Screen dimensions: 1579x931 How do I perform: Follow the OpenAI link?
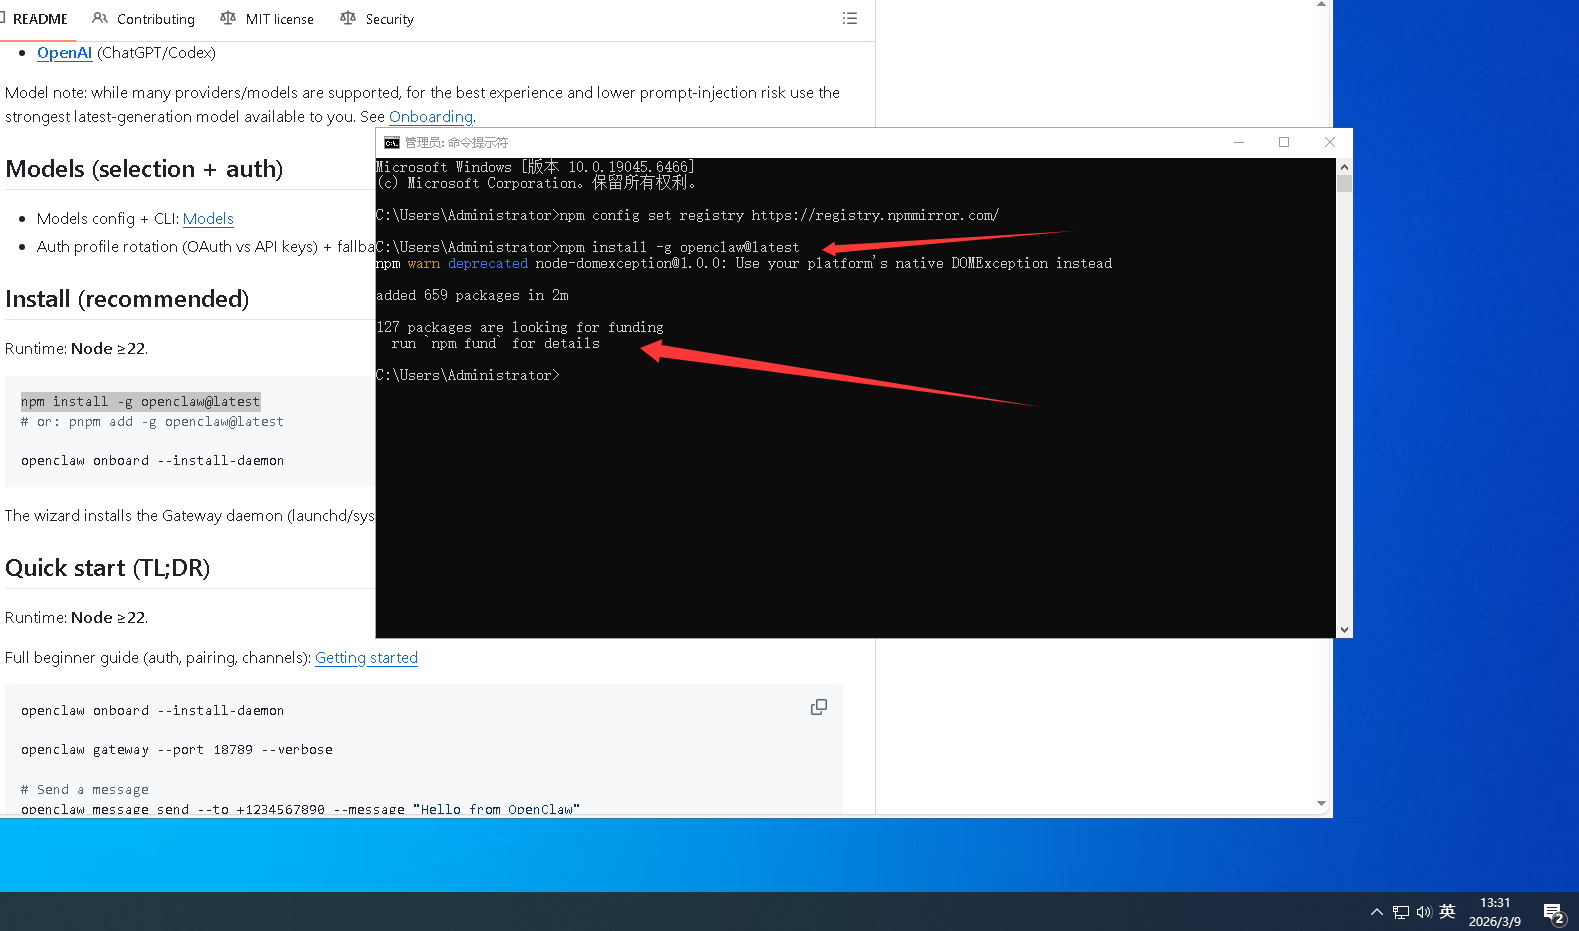click(x=64, y=53)
